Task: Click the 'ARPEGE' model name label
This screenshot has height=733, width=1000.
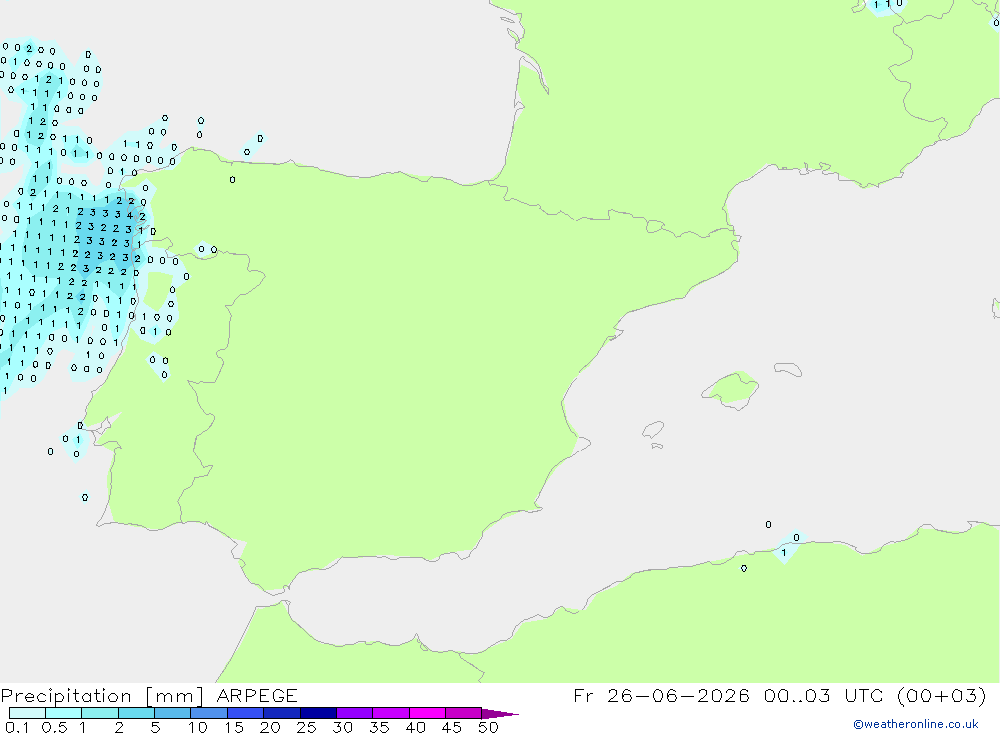Action: pos(257,695)
